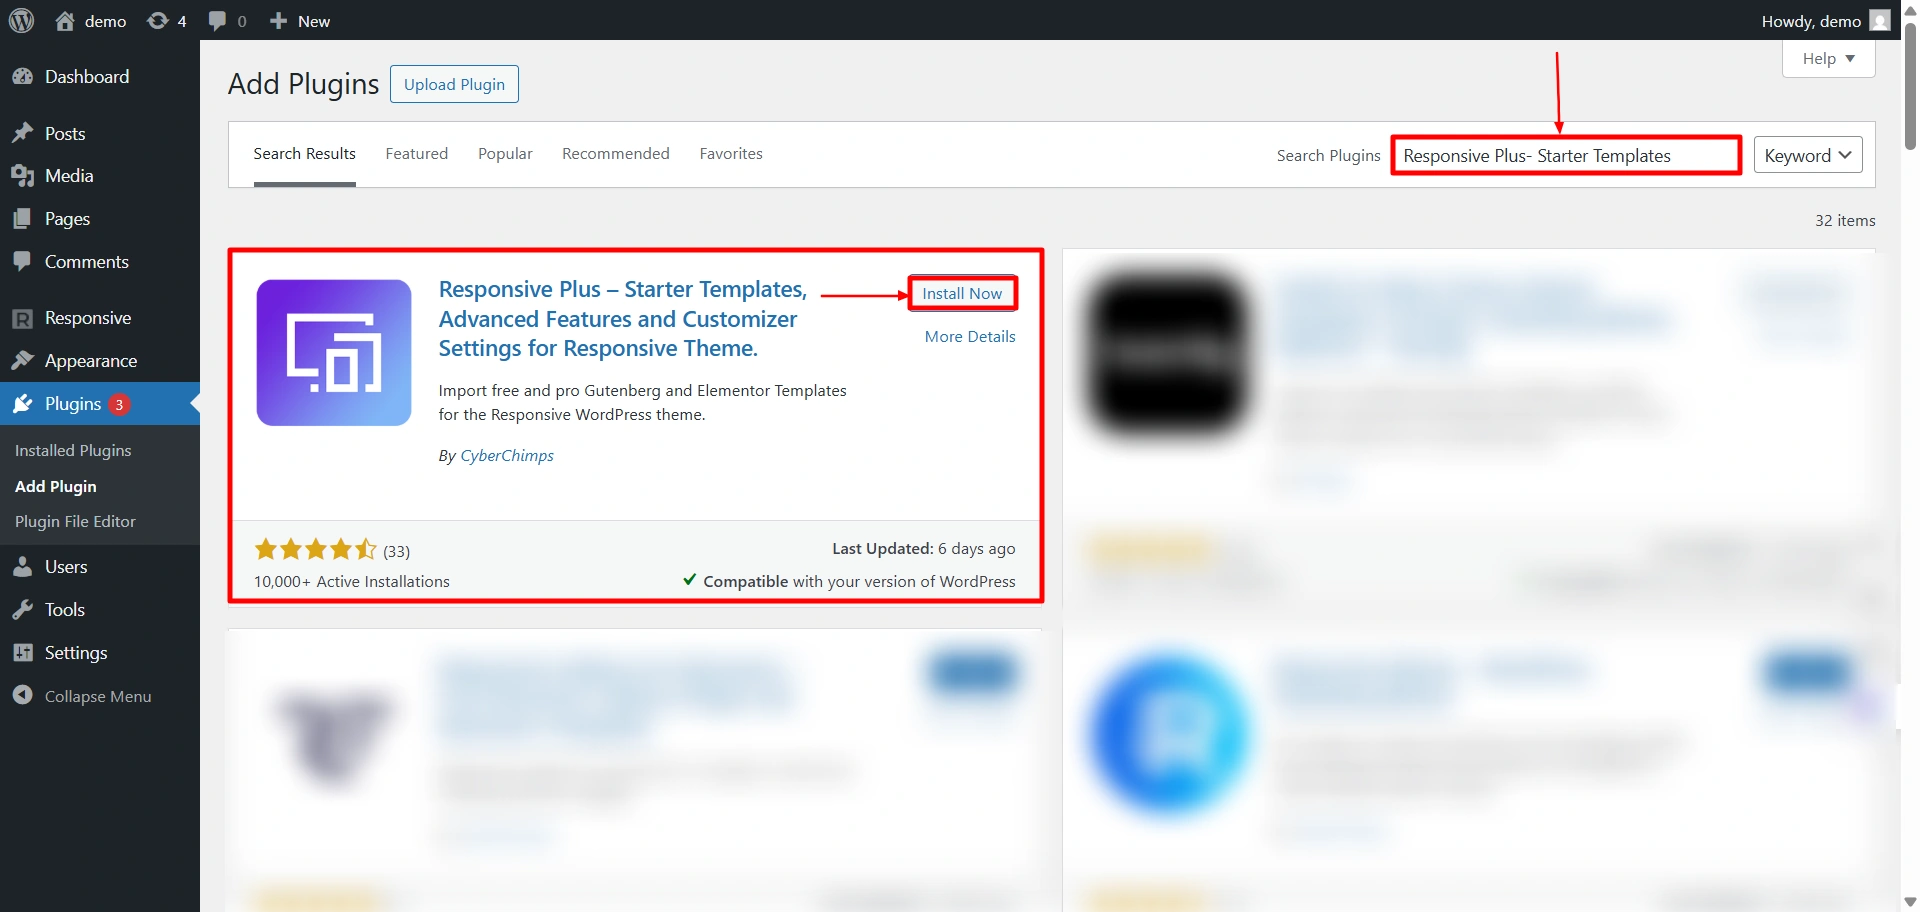Open the comments bubble in admin bar

[x=217, y=21]
